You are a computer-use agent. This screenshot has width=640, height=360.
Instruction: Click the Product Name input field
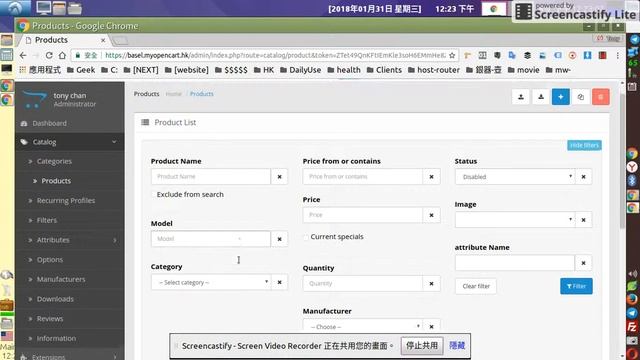pyautogui.click(x=211, y=177)
